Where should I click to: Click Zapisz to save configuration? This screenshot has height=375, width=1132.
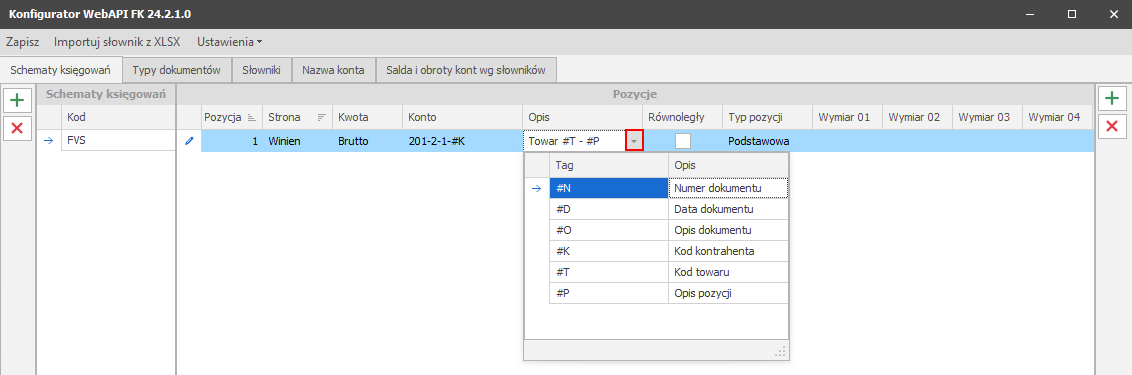coord(22,42)
